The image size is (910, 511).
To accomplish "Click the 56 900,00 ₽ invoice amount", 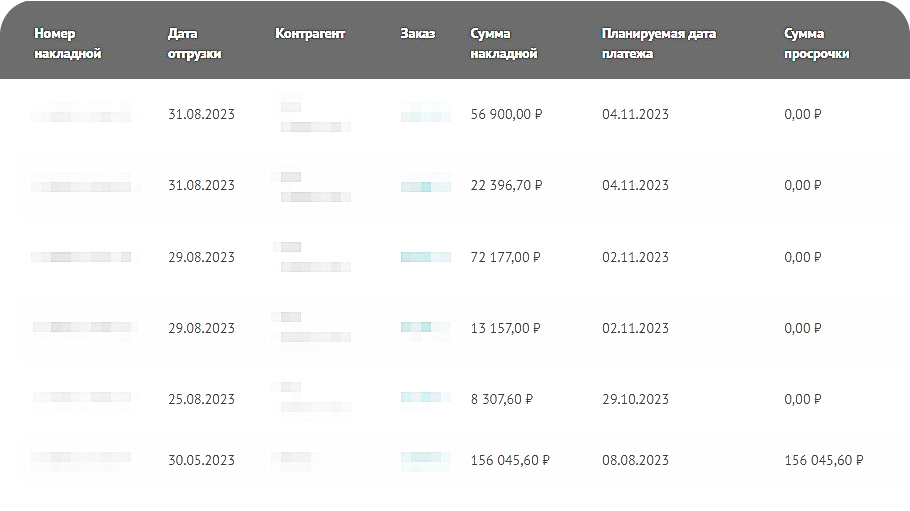I will [506, 115].
